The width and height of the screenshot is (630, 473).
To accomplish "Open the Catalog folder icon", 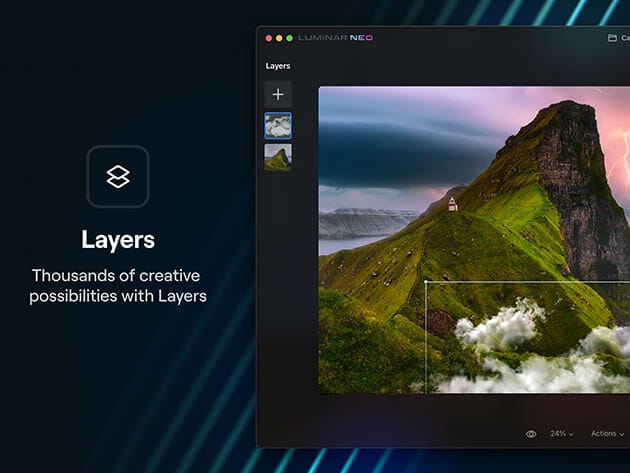I will click(x=612, y=38).
